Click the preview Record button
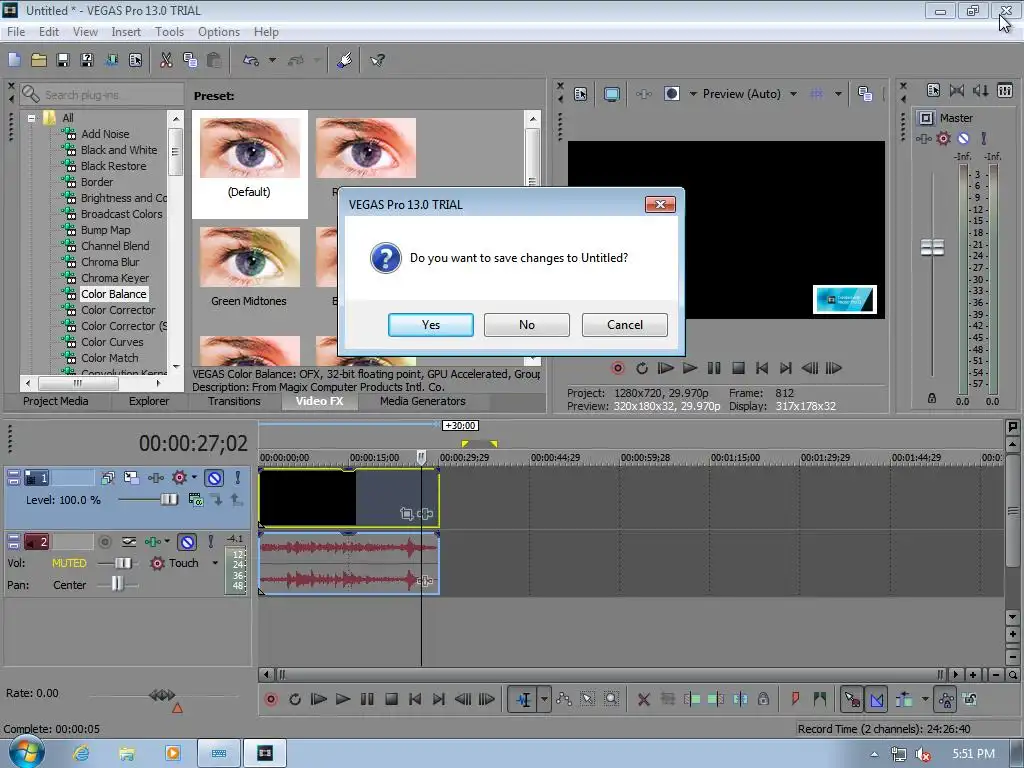Image resolution: width=1024 pixels, height=768 pixels. pos(617,368)
